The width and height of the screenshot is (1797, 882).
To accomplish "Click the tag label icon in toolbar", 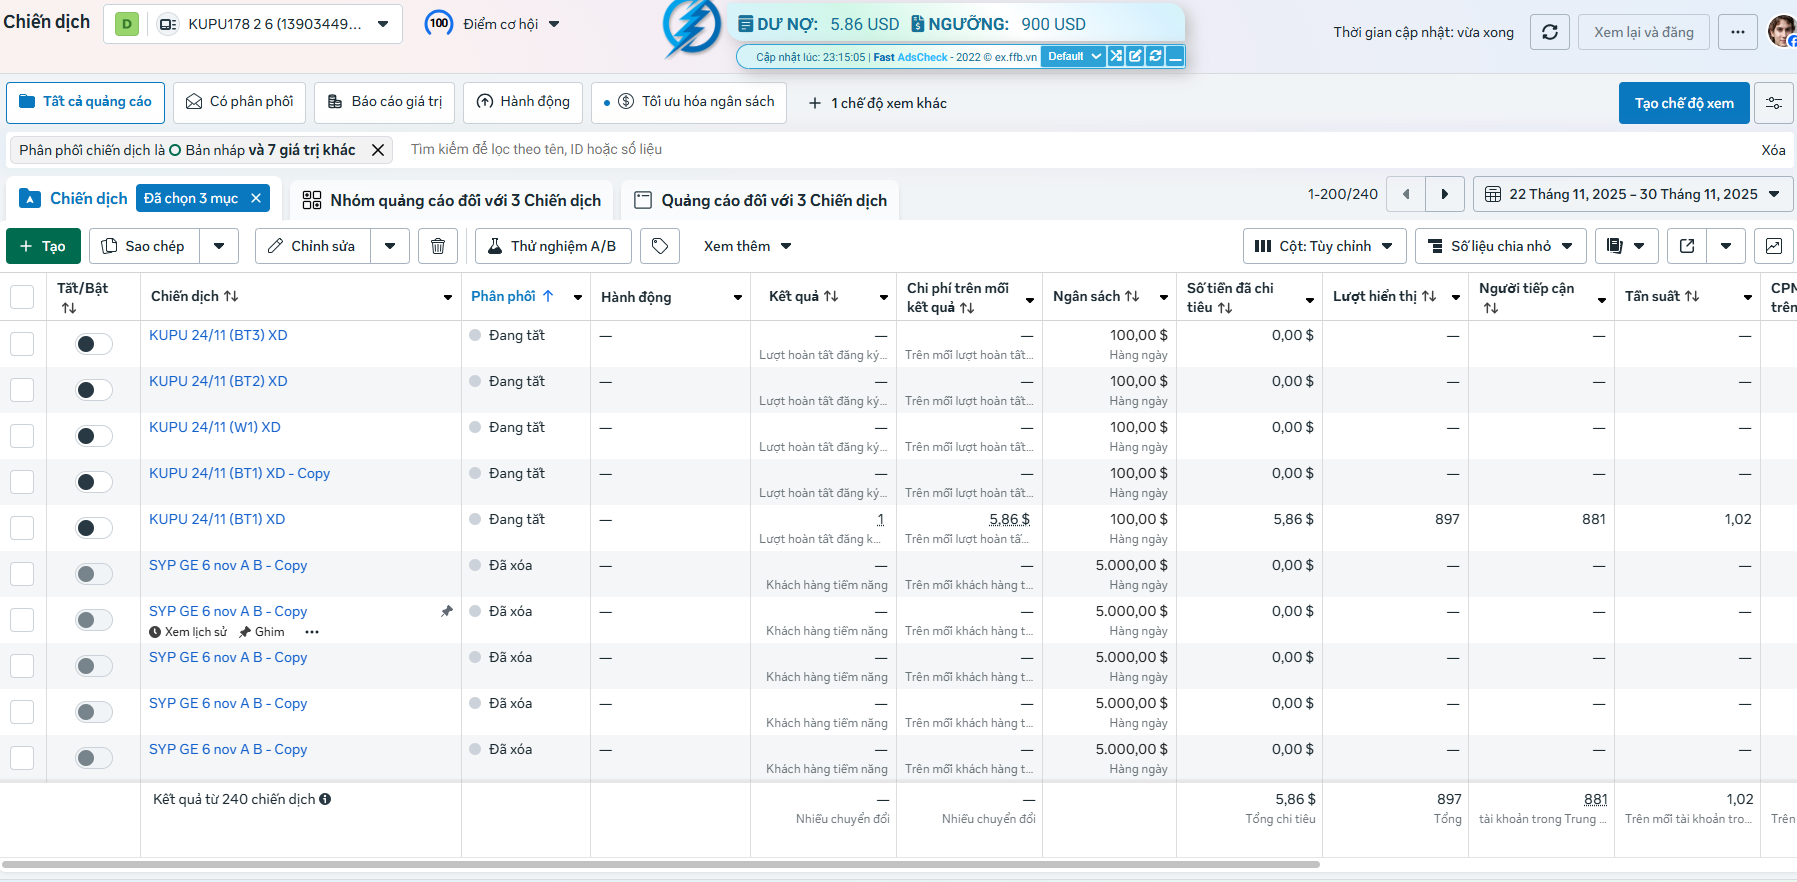I will [660, 246].
